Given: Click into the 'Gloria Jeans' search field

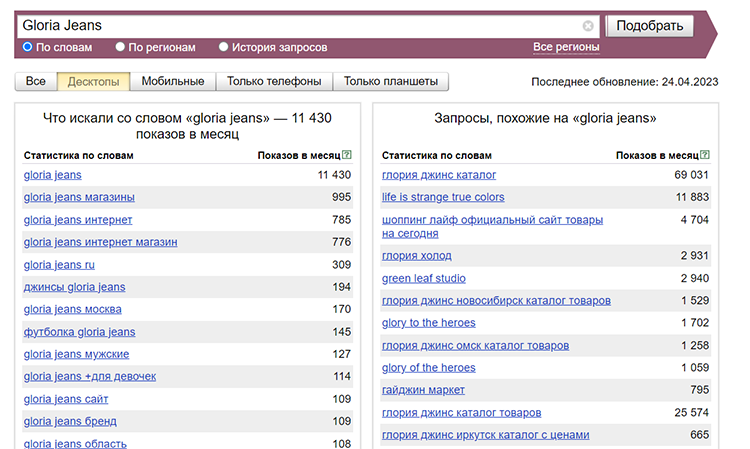Looking at the screenshot, I should pos(300,26).
